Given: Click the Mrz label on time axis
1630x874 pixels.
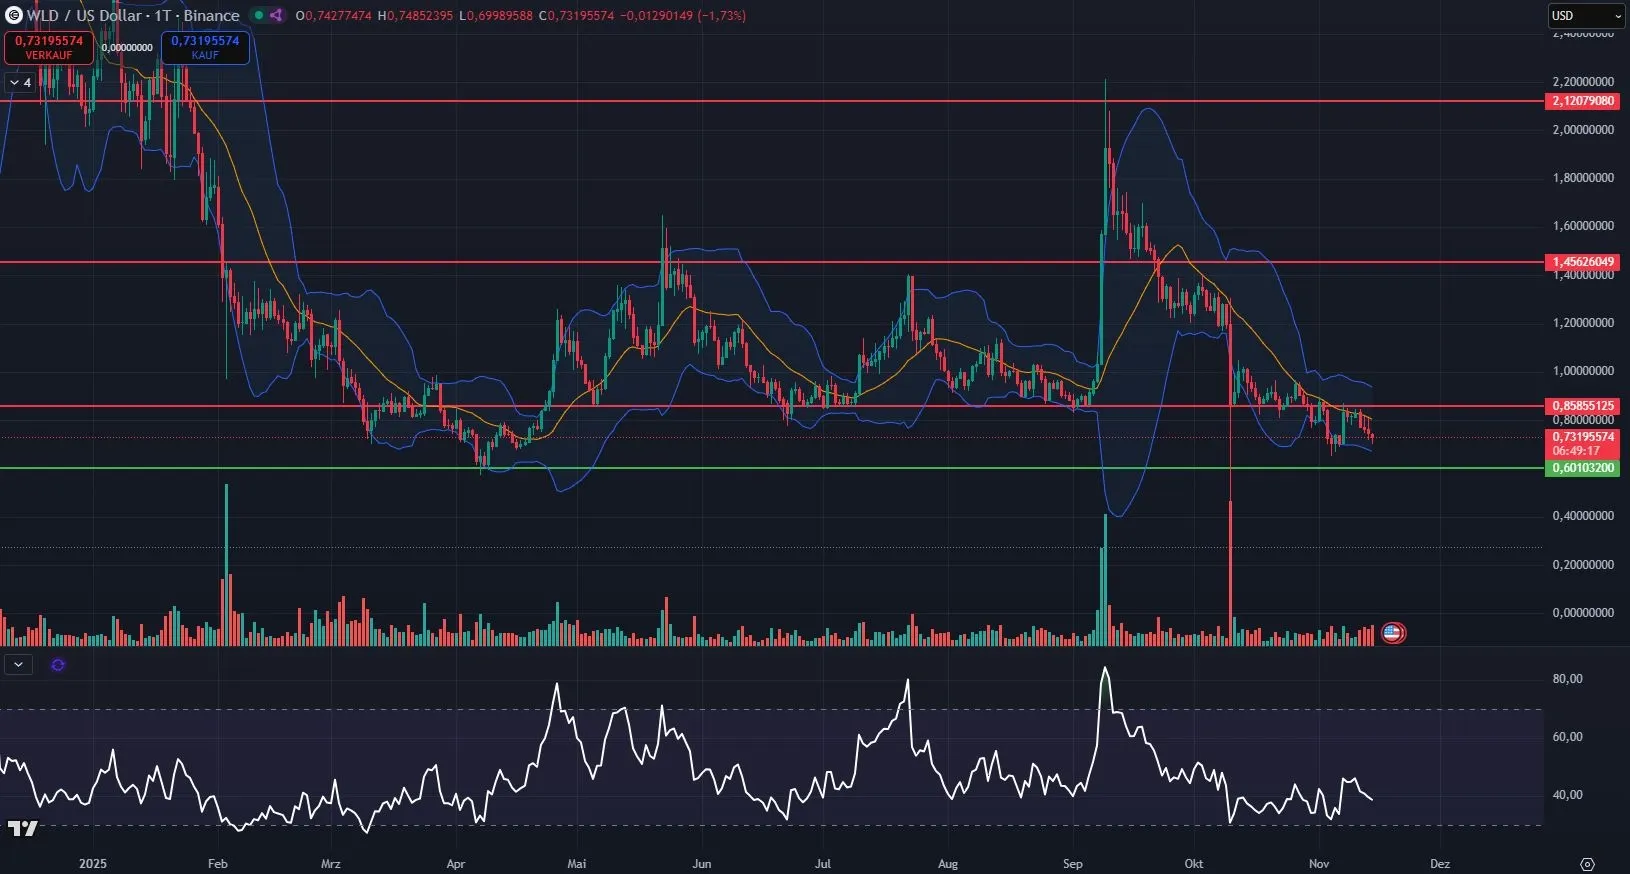Looking at the screenshot, I should pyautogui.click(x=331, y=863).
